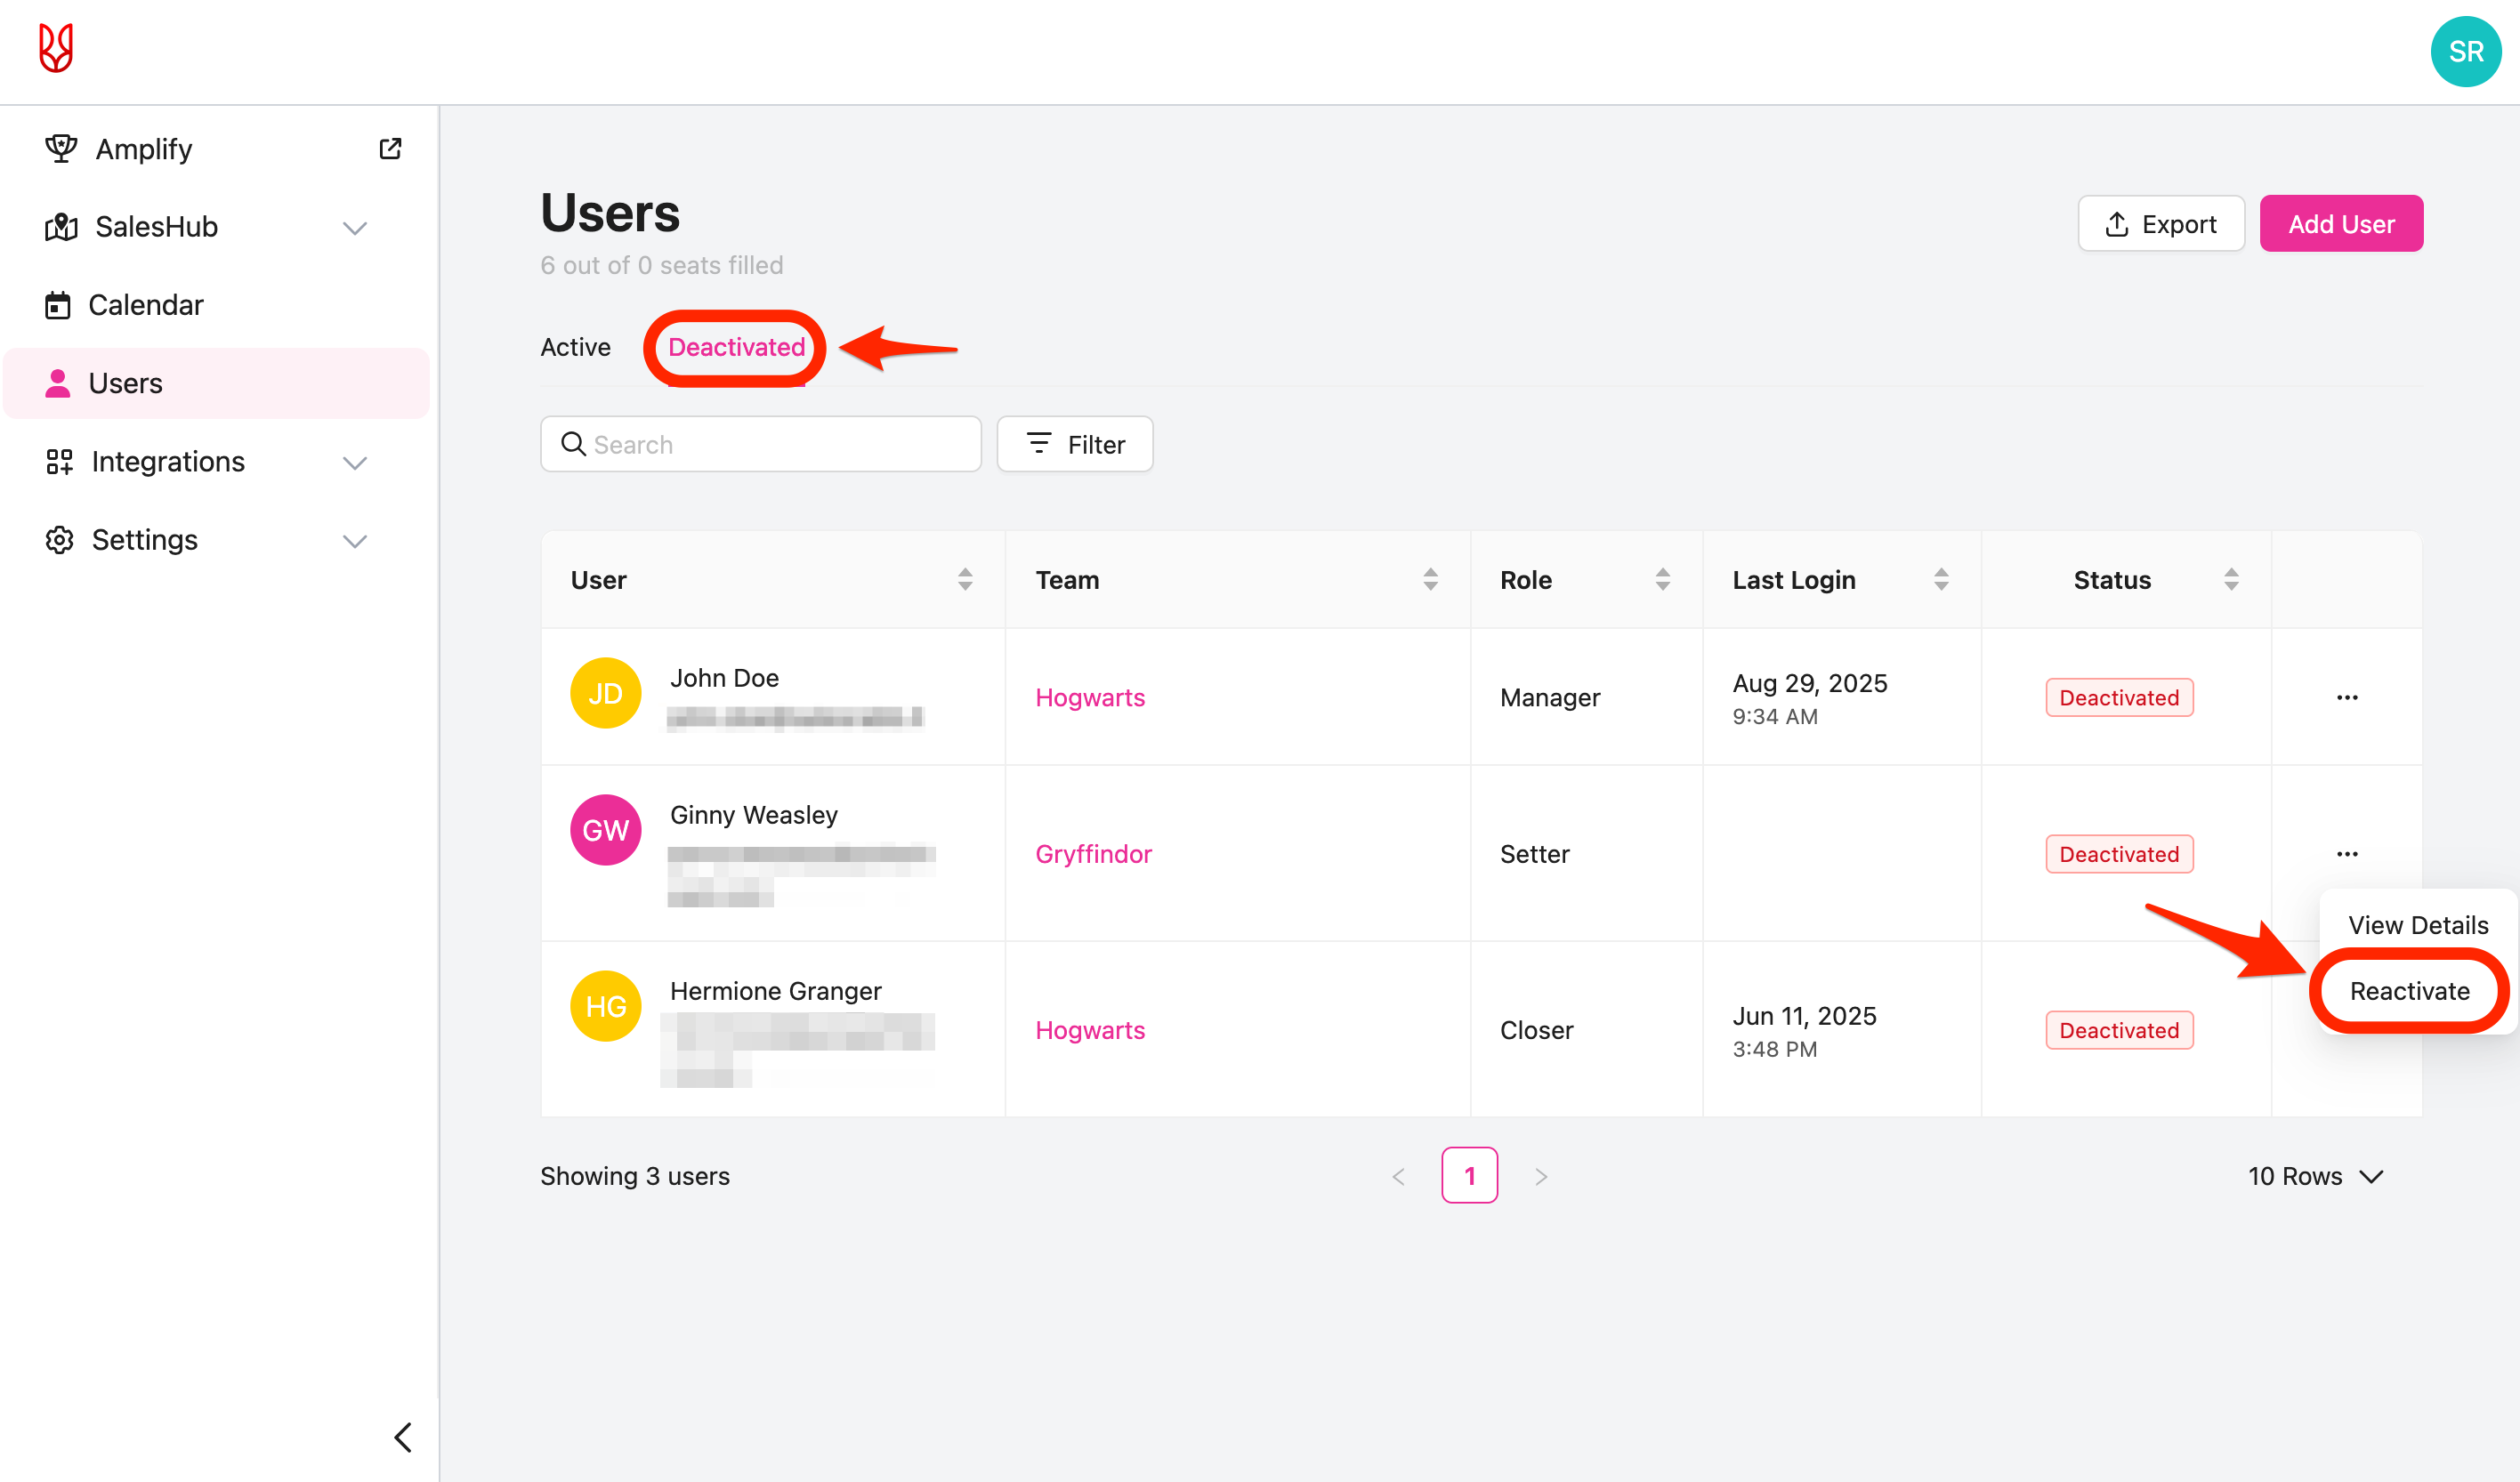Open the 10 Rows dropdown
Viewport: 2520px width, 1482px height.
click(2315, 1176)
